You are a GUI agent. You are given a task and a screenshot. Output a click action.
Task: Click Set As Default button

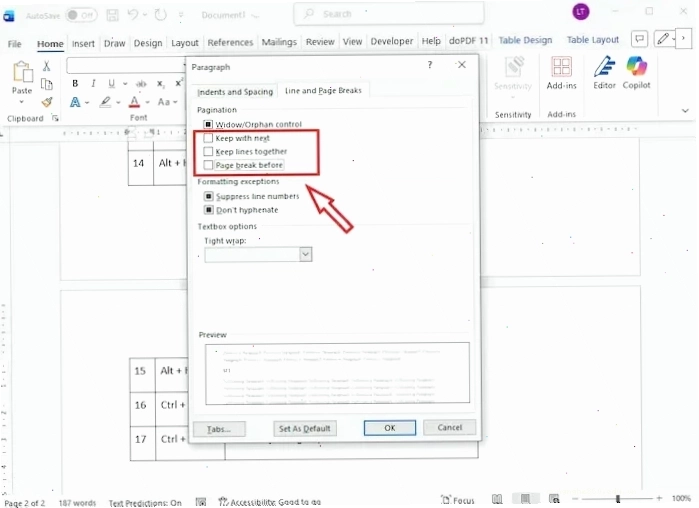pos(304,429)
